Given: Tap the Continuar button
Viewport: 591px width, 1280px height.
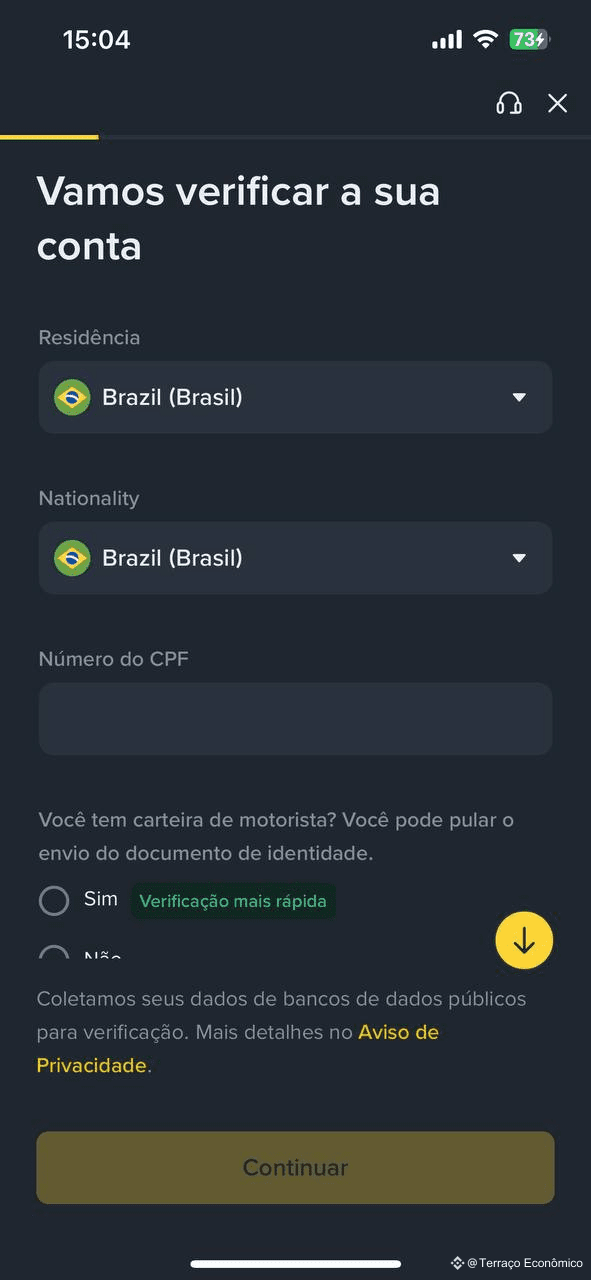Looking at the screenshot, I should point(295,1168).
